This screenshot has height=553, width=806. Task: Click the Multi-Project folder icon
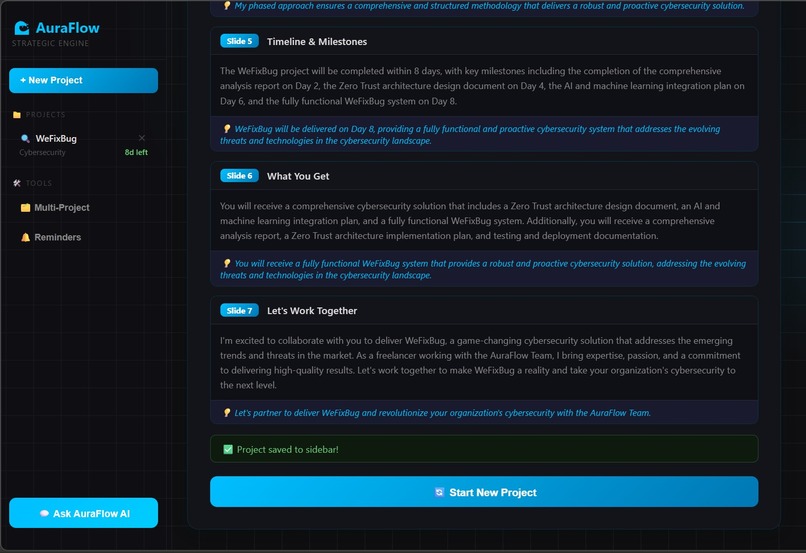[x=25, y=208]
